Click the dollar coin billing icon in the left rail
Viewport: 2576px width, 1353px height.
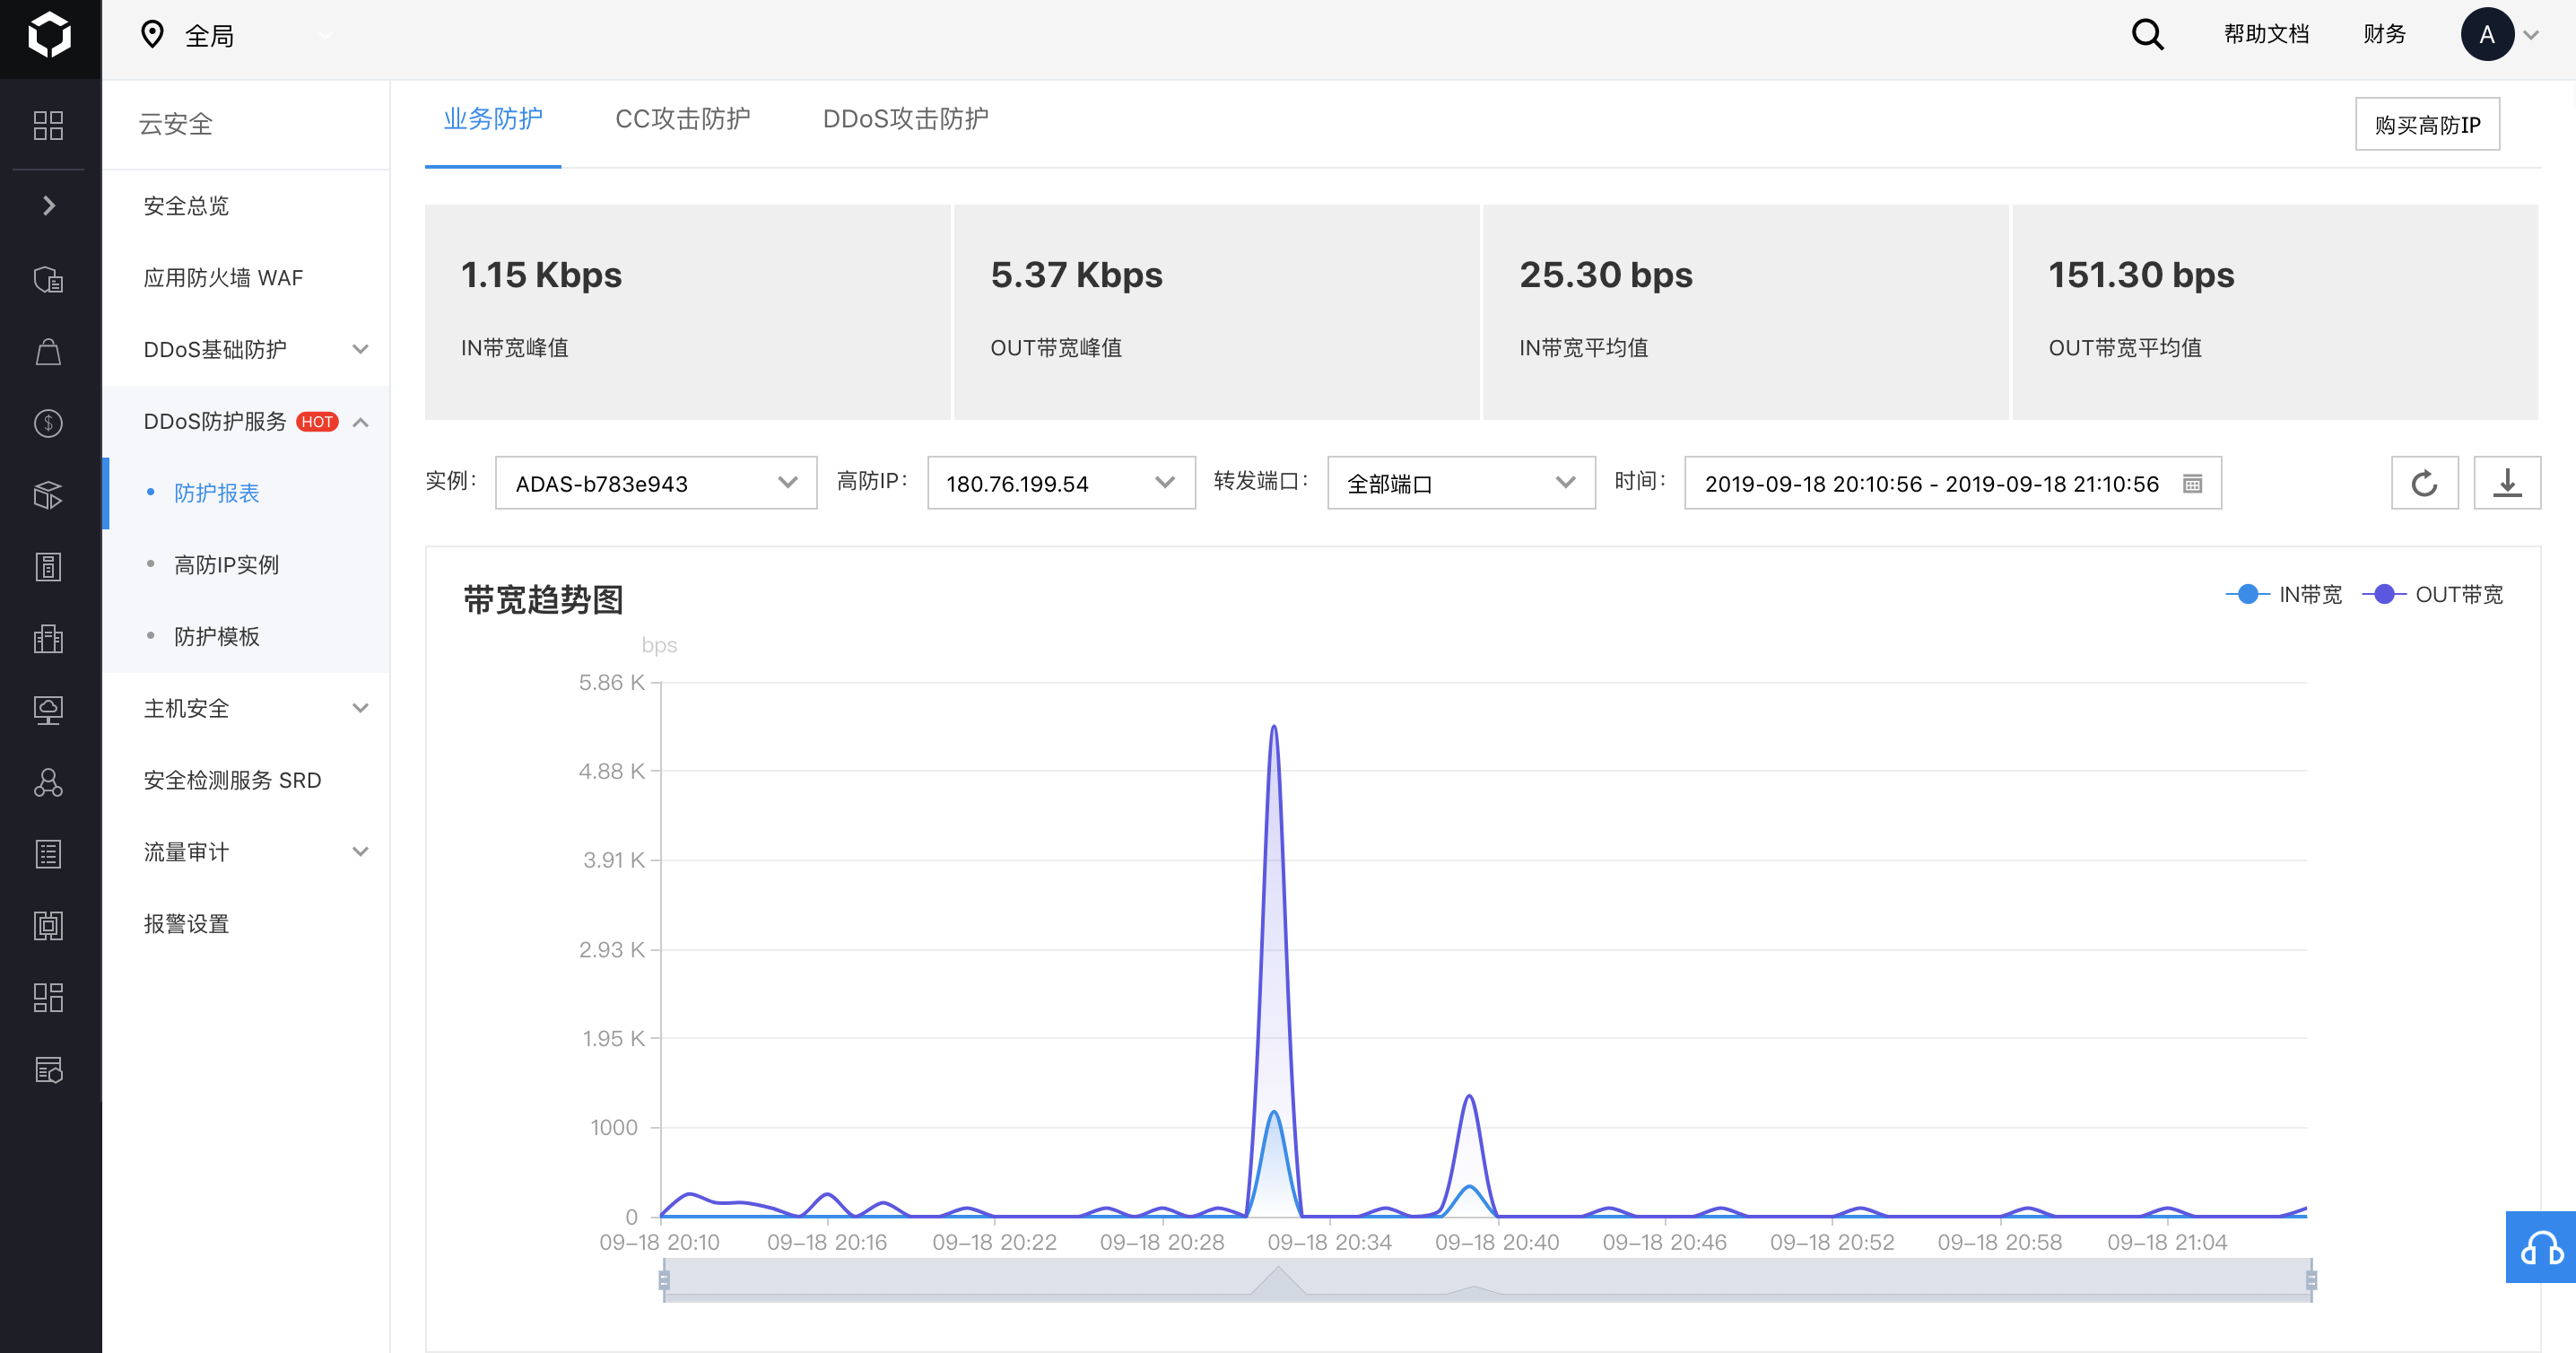pos(48,423)
